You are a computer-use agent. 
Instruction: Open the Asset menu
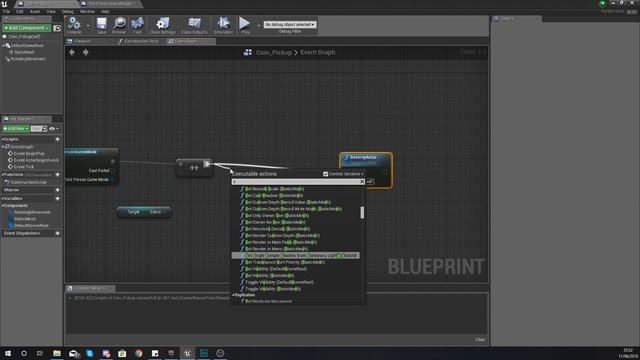click(x=35, y=11)
